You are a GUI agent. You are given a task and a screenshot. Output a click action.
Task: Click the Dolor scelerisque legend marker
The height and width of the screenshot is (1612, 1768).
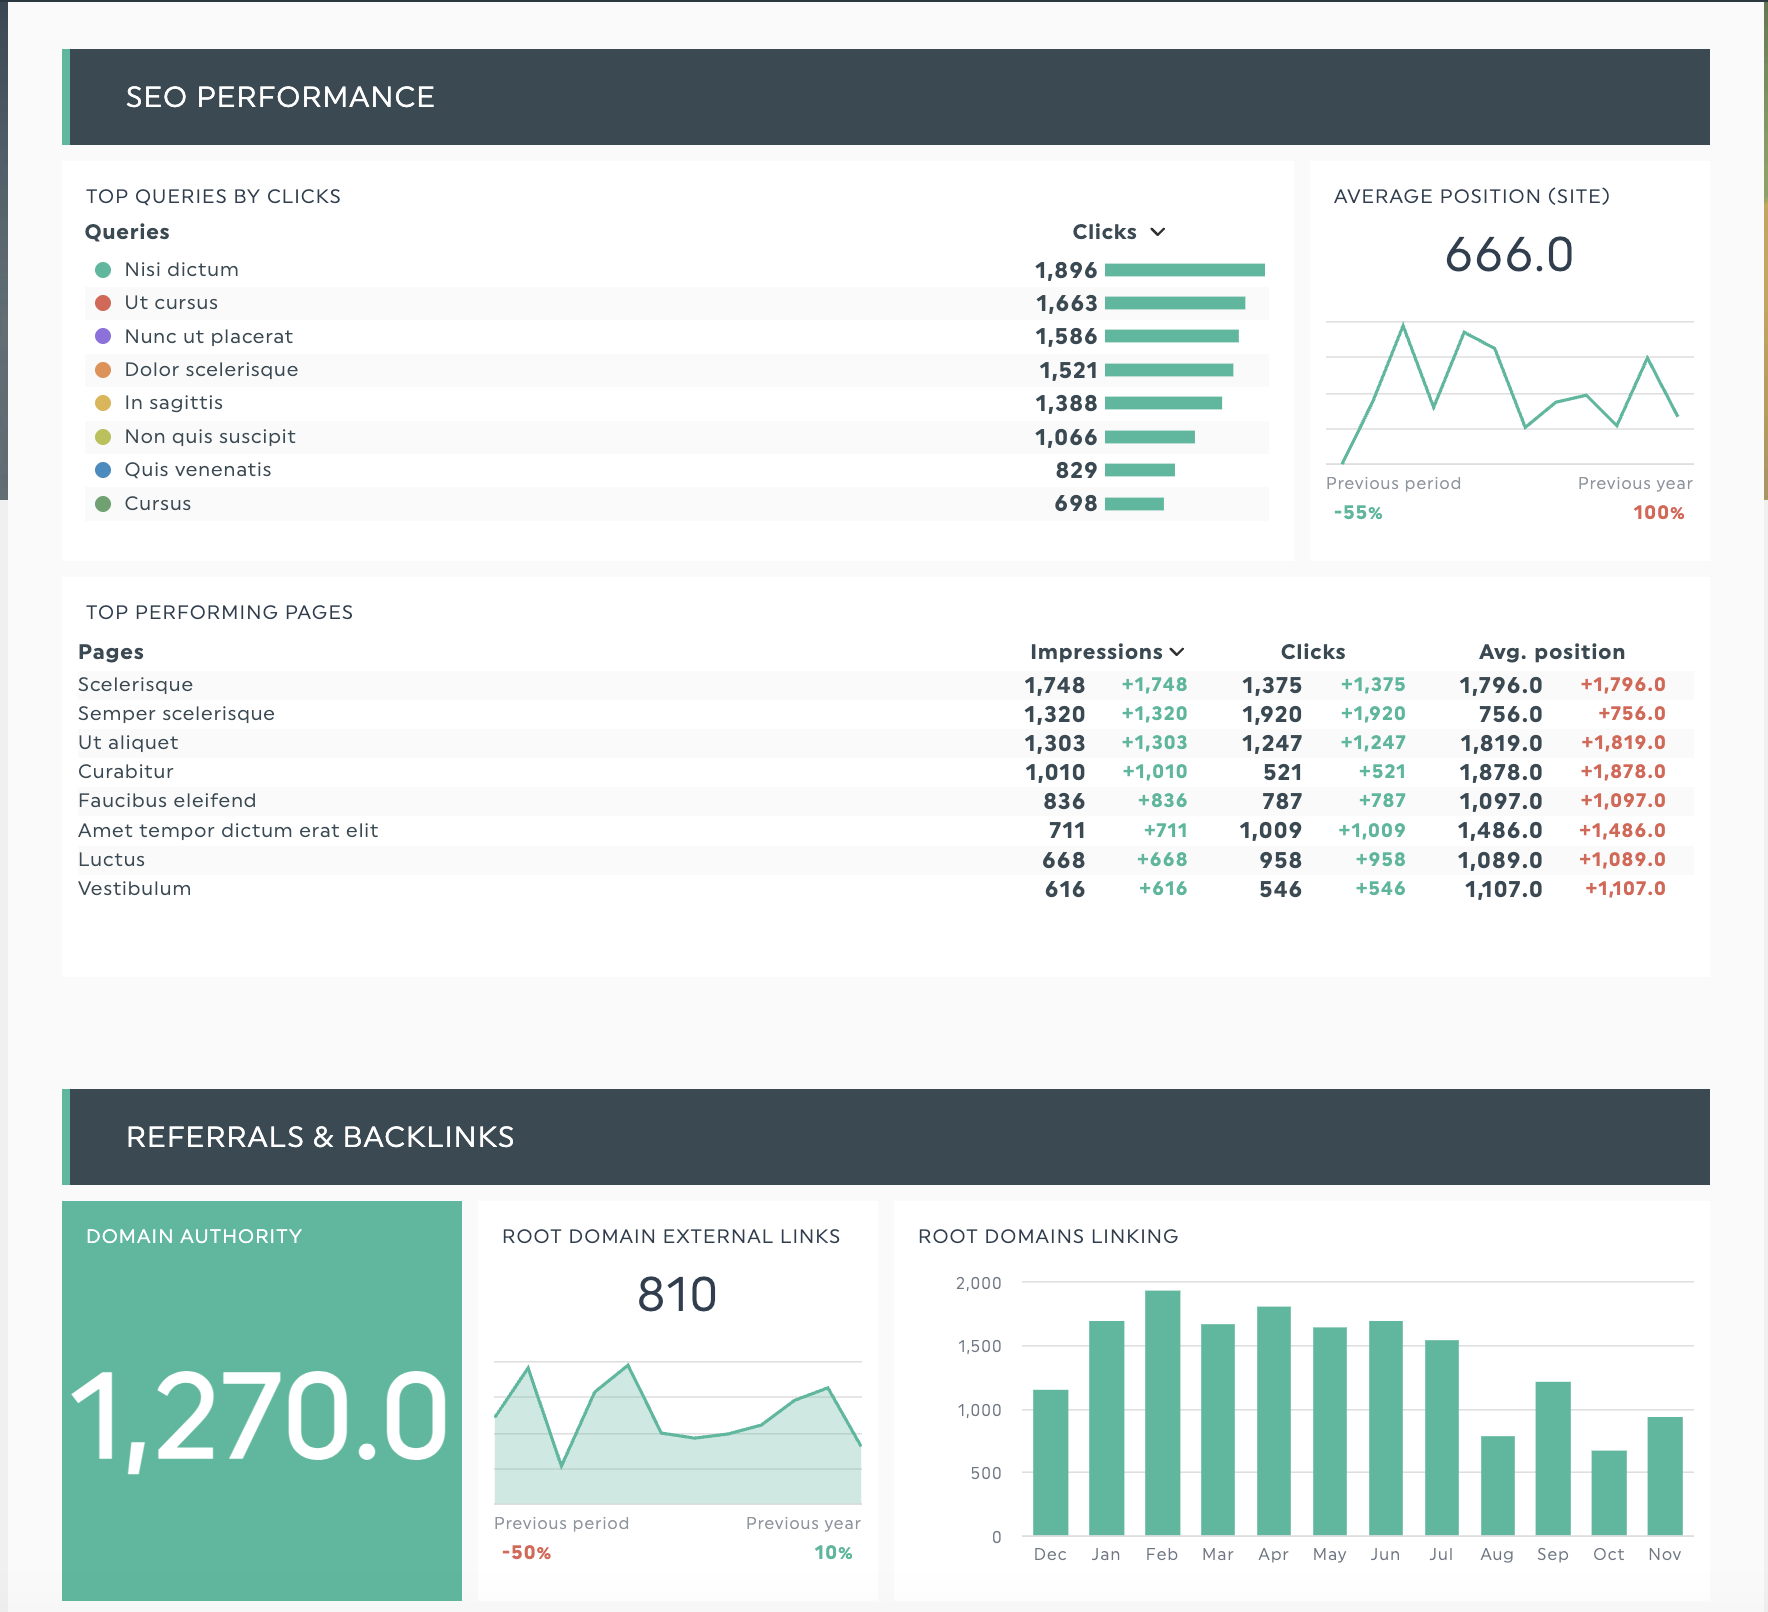[x=103, y=369]
